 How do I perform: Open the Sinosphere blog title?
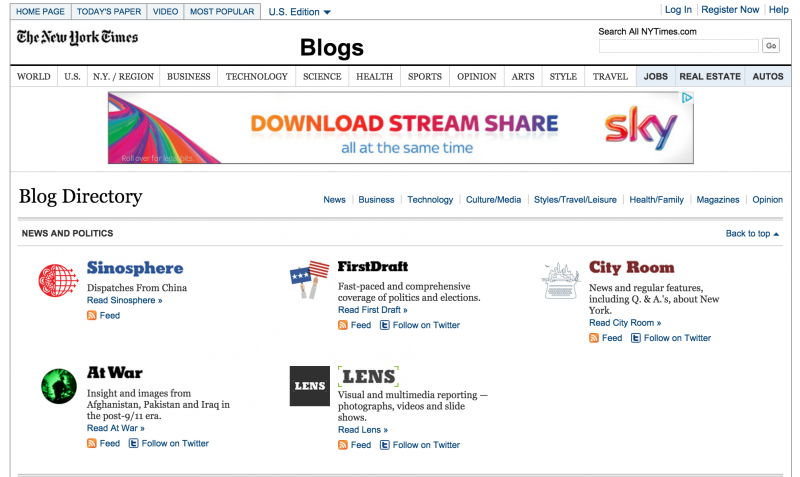[135, 268]
